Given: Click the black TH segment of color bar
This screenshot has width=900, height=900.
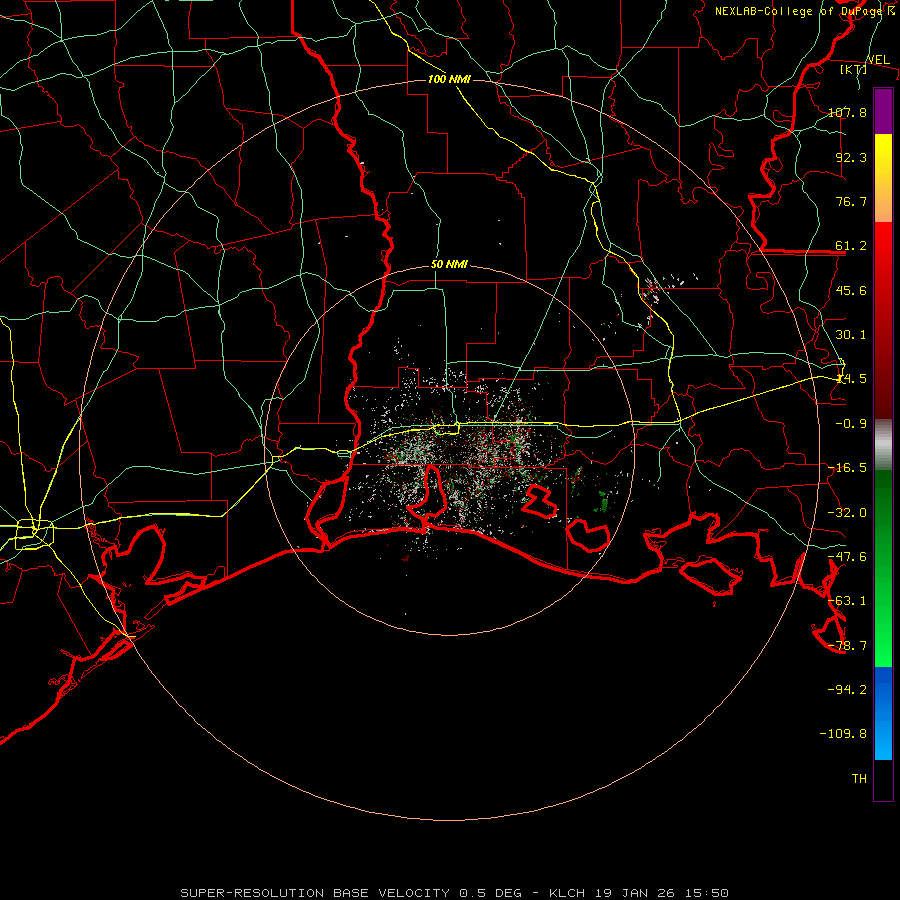Looking at the screenshot, I should pos(883,780).
